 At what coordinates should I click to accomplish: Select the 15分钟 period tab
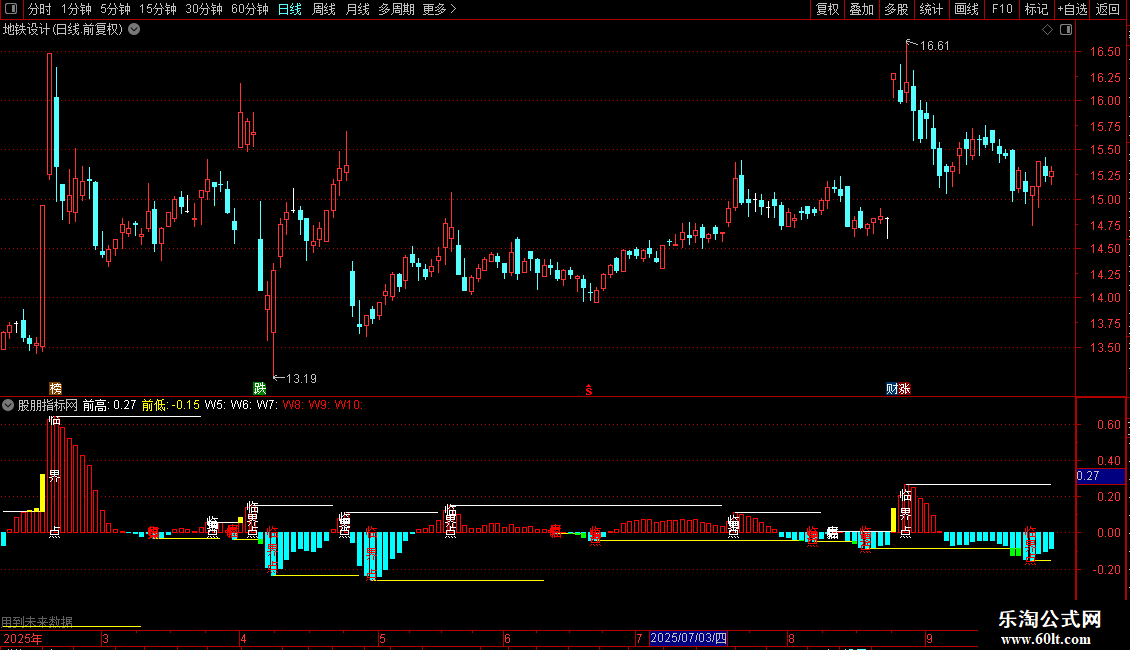[x=157, y=9]
